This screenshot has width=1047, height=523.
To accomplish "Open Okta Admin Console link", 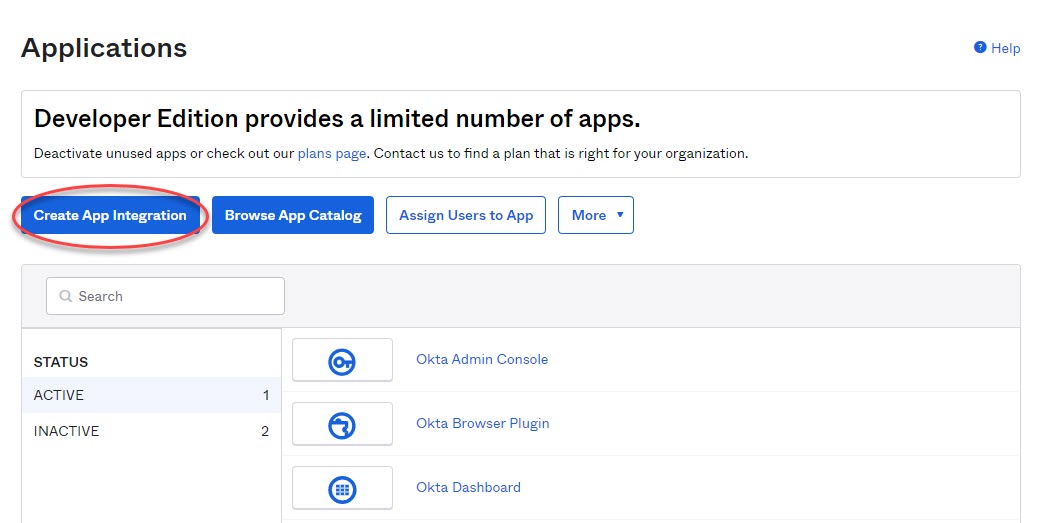I will coord(482,359).
